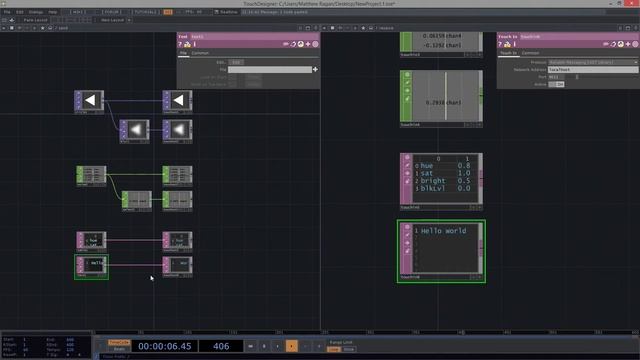Viewport: 640px width, 360px height.
Task: Click the language icon in Touch In panel header
Action: [x=620, y=44]
